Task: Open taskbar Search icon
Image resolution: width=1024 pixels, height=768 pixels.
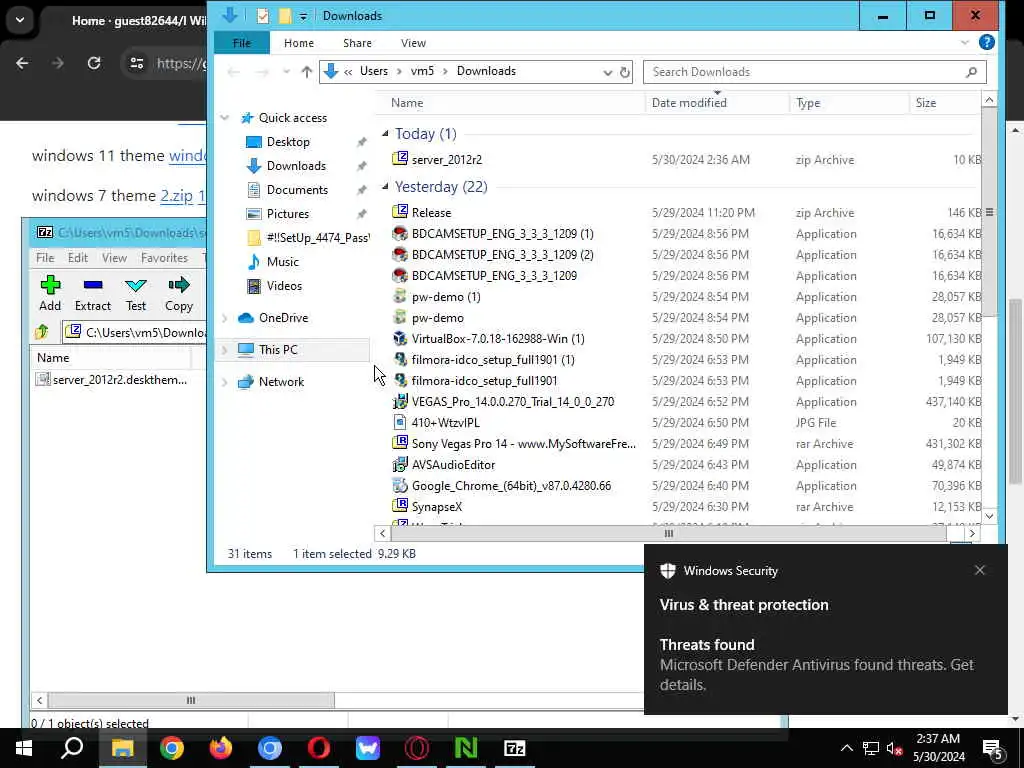Action: pos(72,748)
